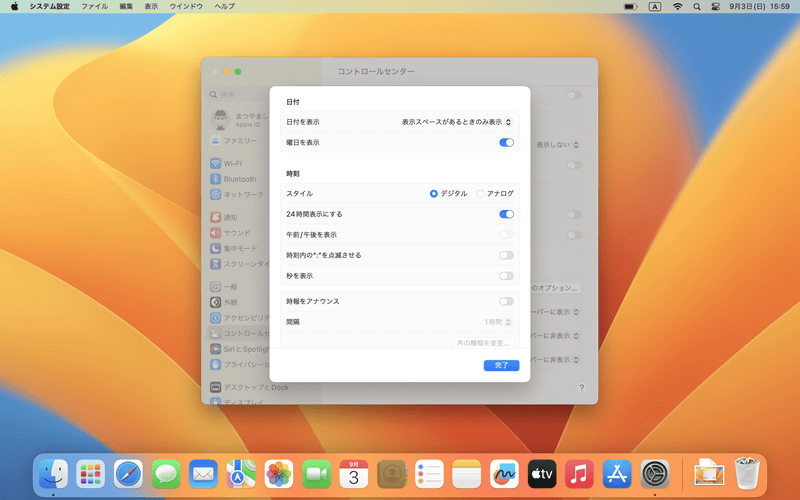Turn on 時報をアナウンス switch
This screenshot has width=800, height=500.
[506, 302]
